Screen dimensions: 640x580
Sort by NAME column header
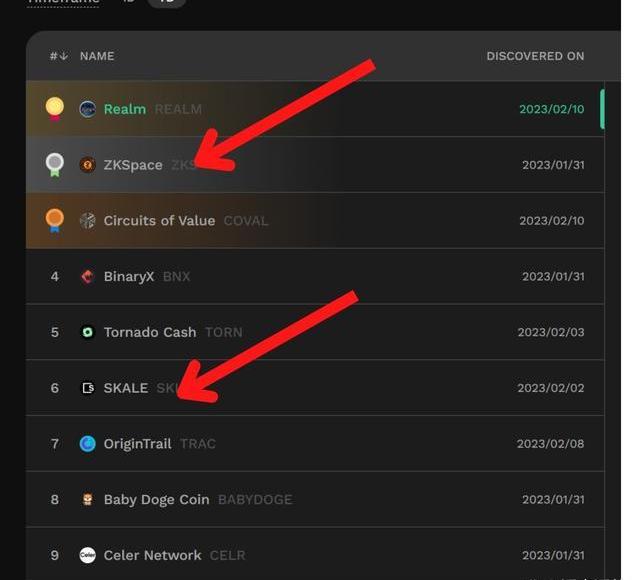click(97, 56)
